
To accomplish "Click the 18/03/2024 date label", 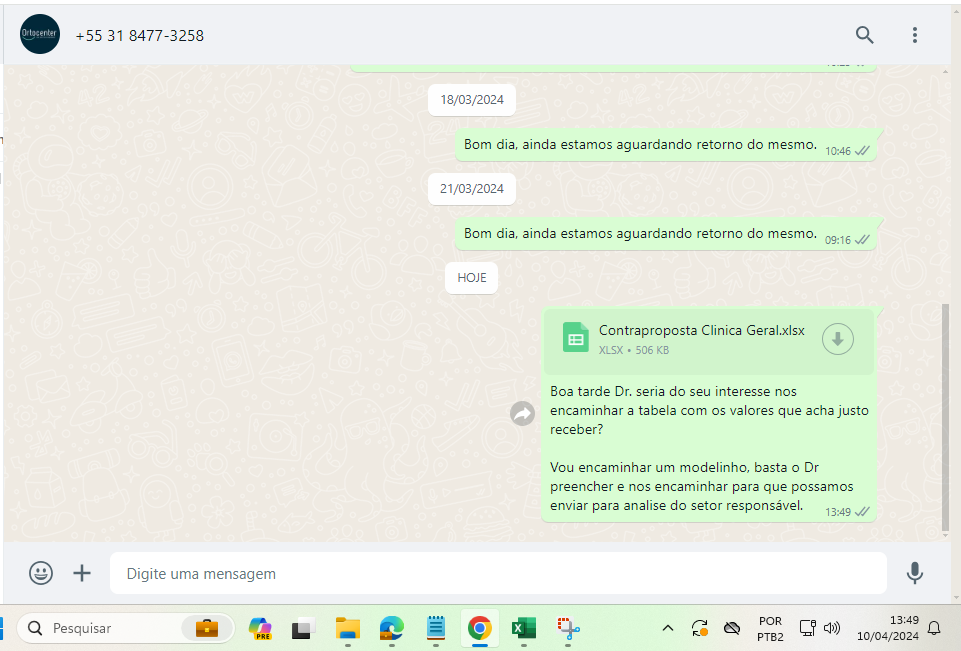I will (471, 100).
